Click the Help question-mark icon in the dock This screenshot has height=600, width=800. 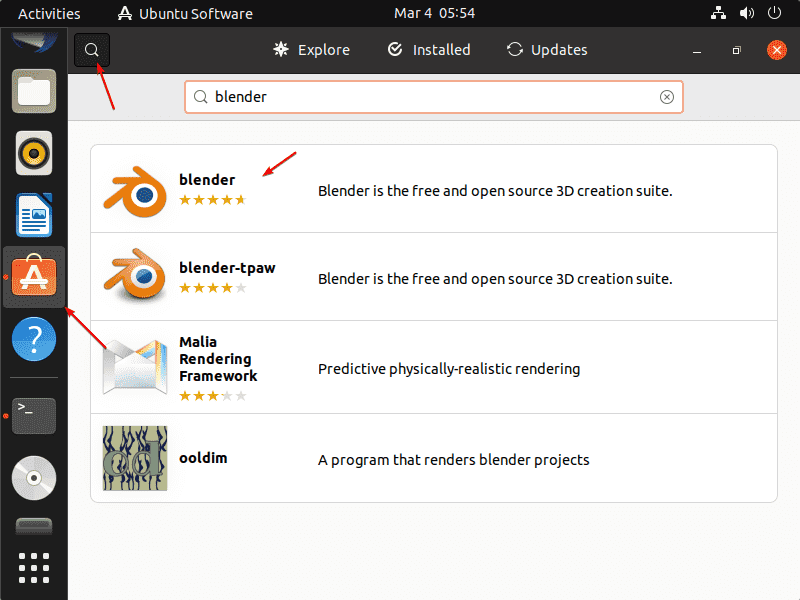(33, 339)
